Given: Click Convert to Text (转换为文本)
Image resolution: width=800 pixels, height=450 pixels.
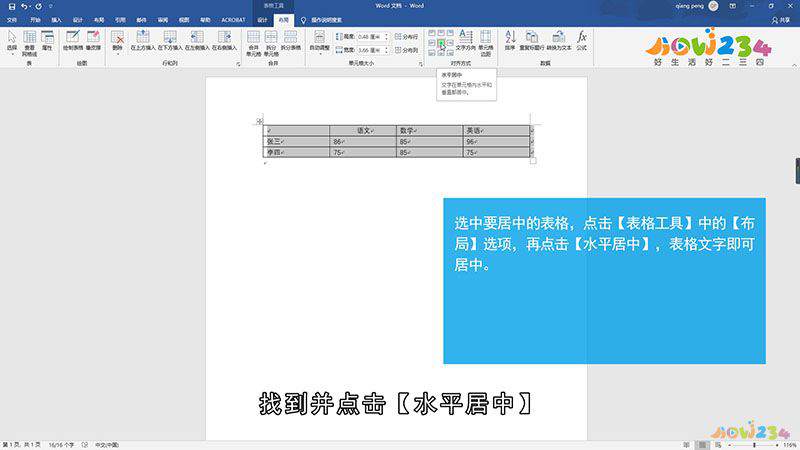Looking at the screenshot, I should click(x=559, y=41).
